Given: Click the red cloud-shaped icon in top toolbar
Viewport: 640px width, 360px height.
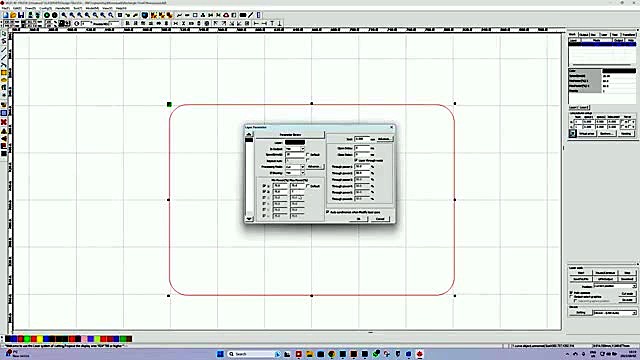Looking at the screenshot, I should 226,15.
